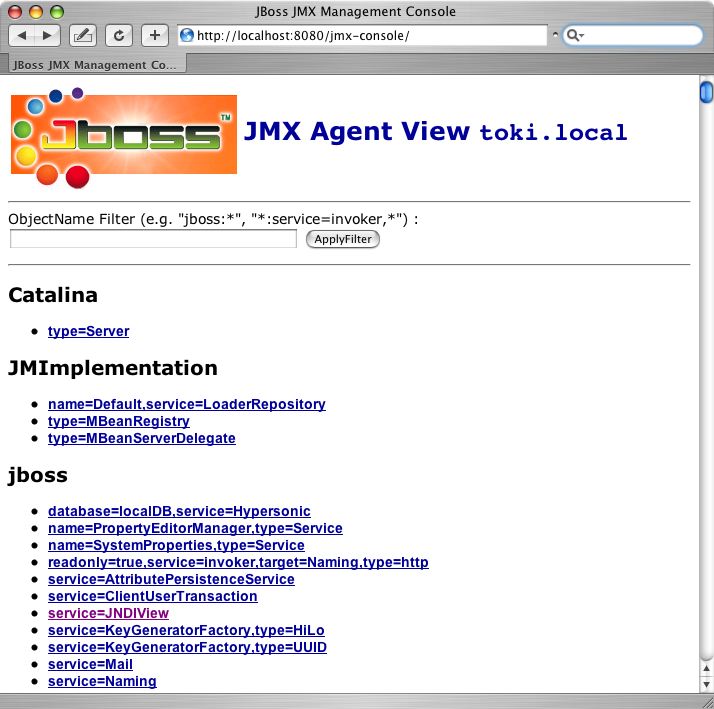This screenshot has width=714, height=709.
Task: Open name=SystemProperties,type=Service link
Action: coord(176,545)
